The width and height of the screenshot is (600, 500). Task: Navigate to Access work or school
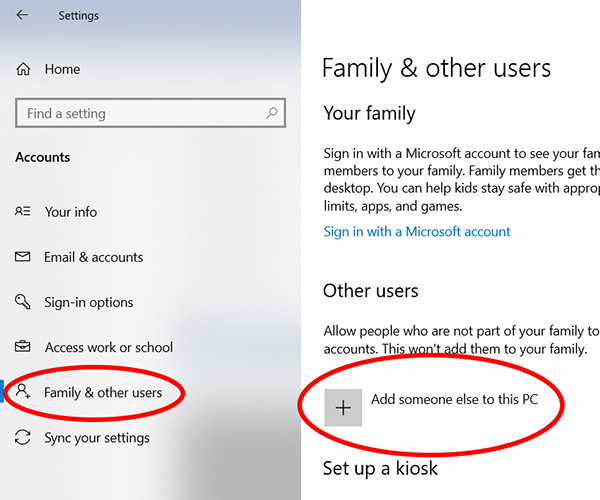click(109, 347)
